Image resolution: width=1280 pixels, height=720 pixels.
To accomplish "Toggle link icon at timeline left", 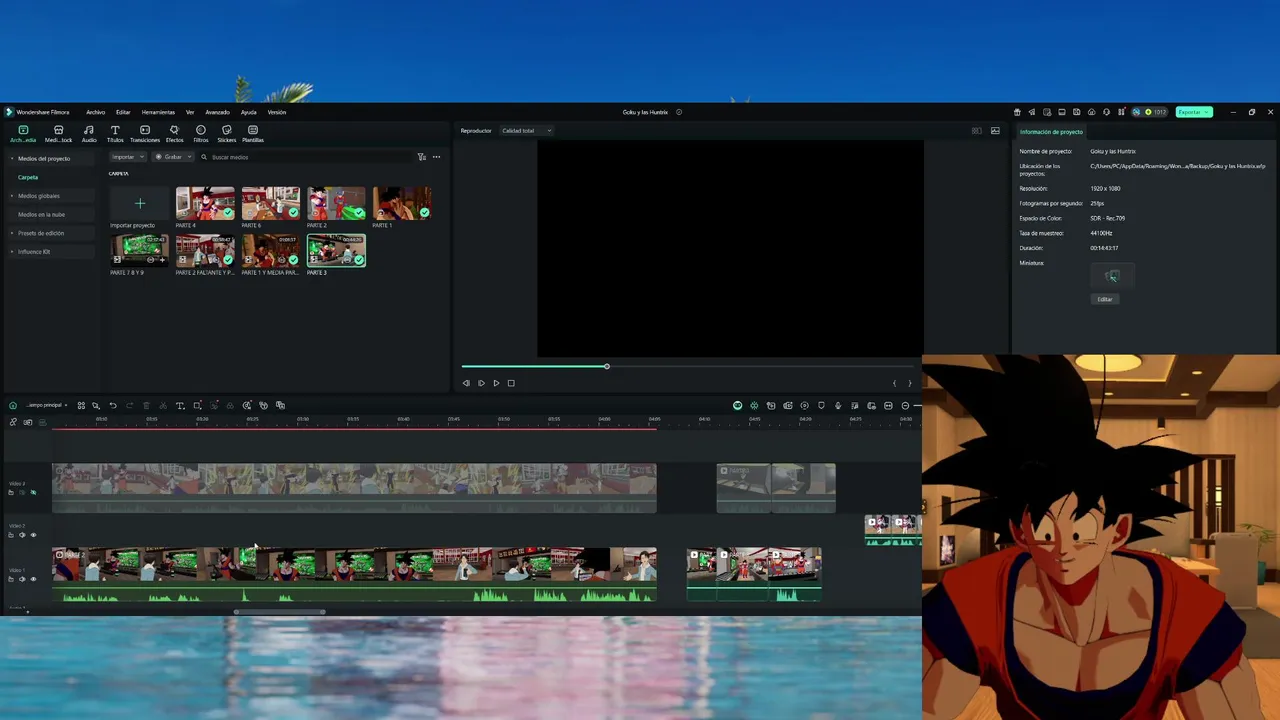I will point(13,422).
